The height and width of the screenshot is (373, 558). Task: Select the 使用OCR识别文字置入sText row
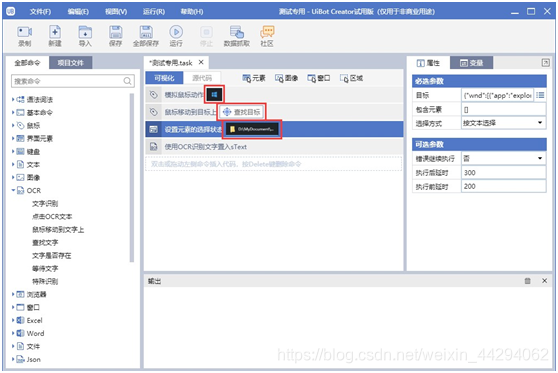tap(274, 147)
